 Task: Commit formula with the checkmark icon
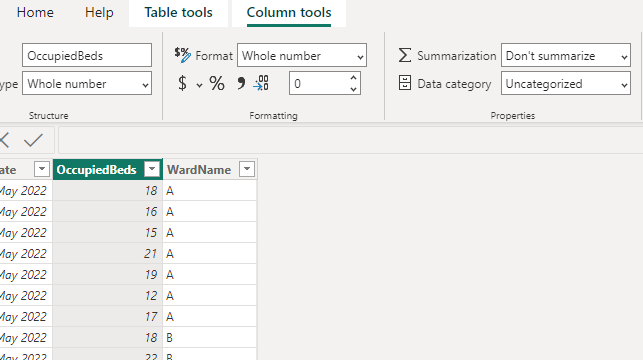coord(33,140)
